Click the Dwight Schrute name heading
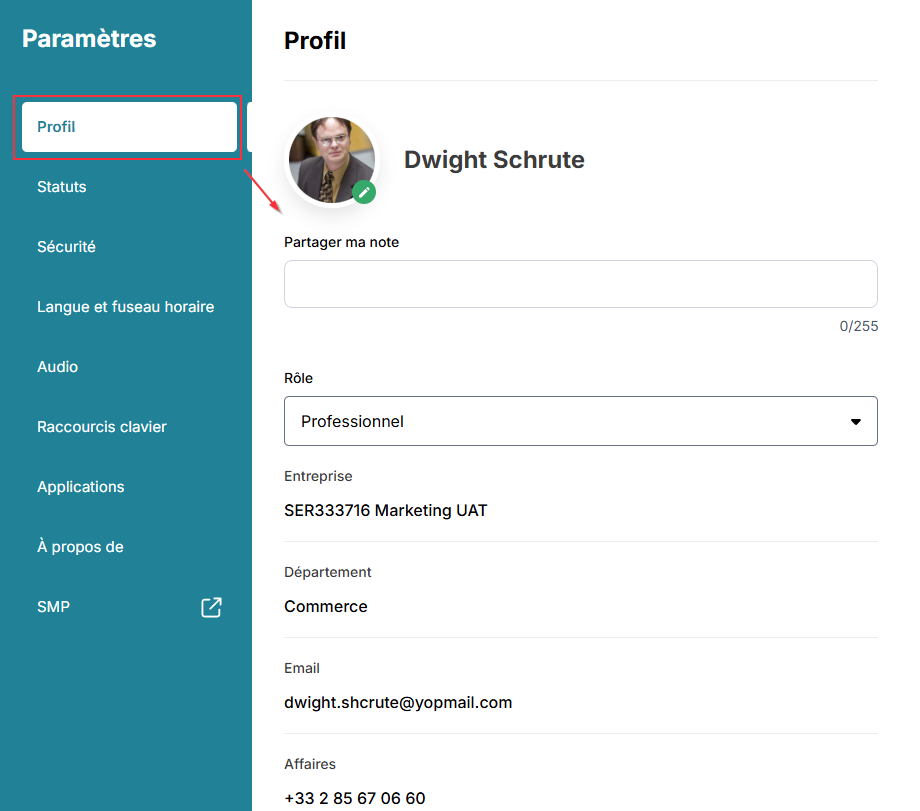This screenshot has width=920, height=811. (x=494, y=160)
